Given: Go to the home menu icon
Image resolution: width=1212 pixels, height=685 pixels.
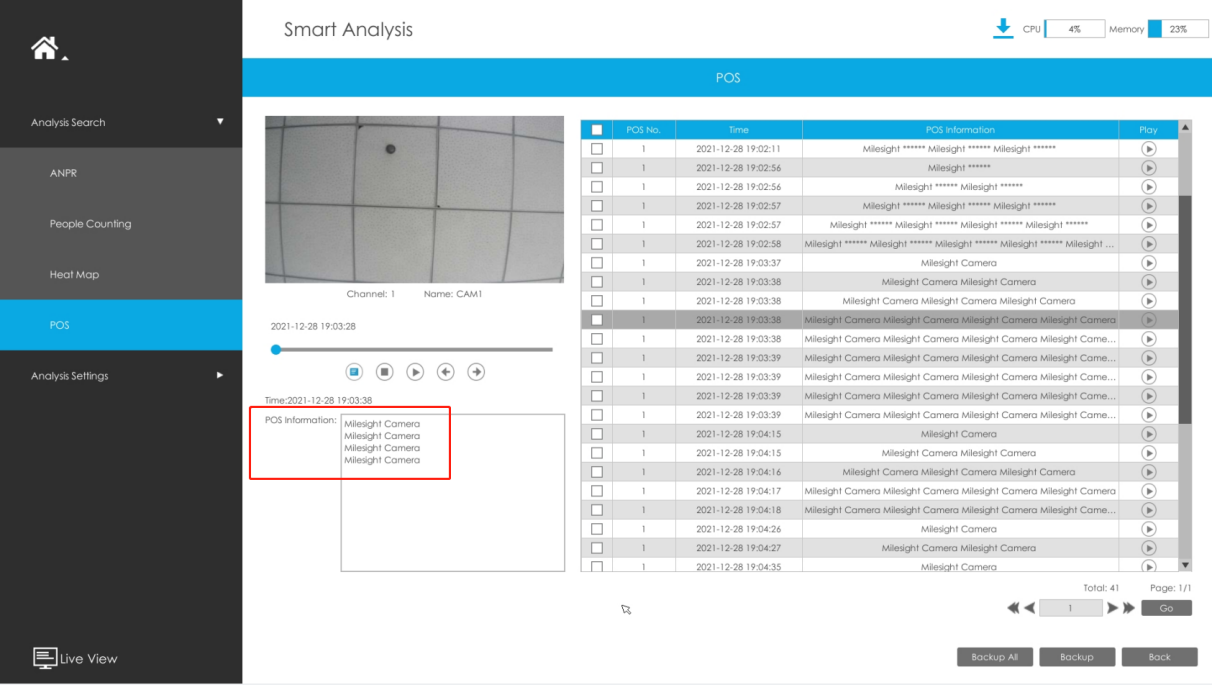Looking at the screenshot, I should click(45, 47).
